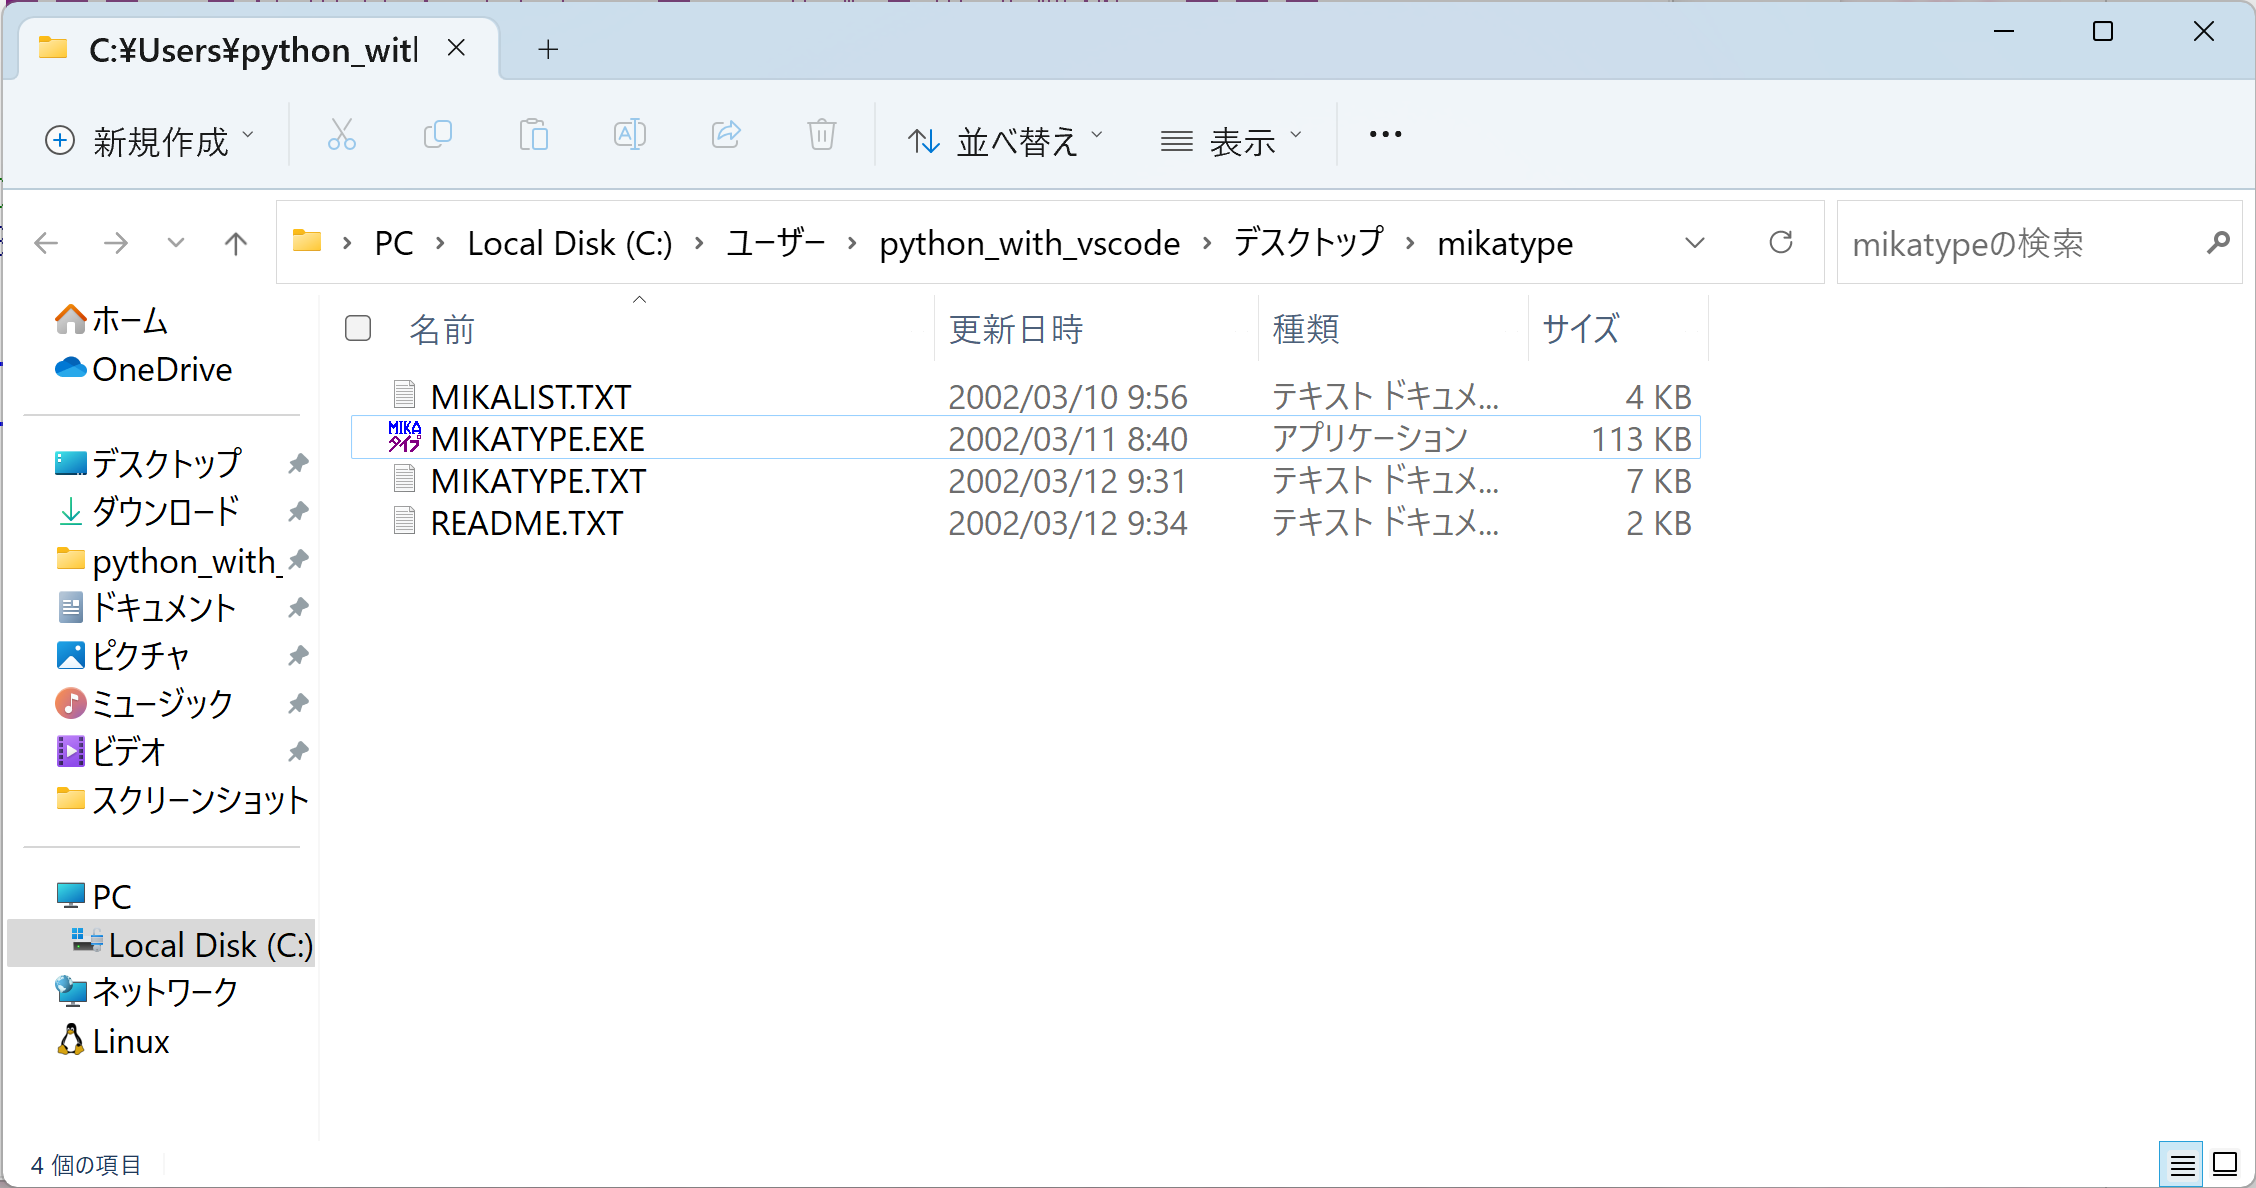Click the mikatype search box

pyautogui.click(x=2020, y=243)
